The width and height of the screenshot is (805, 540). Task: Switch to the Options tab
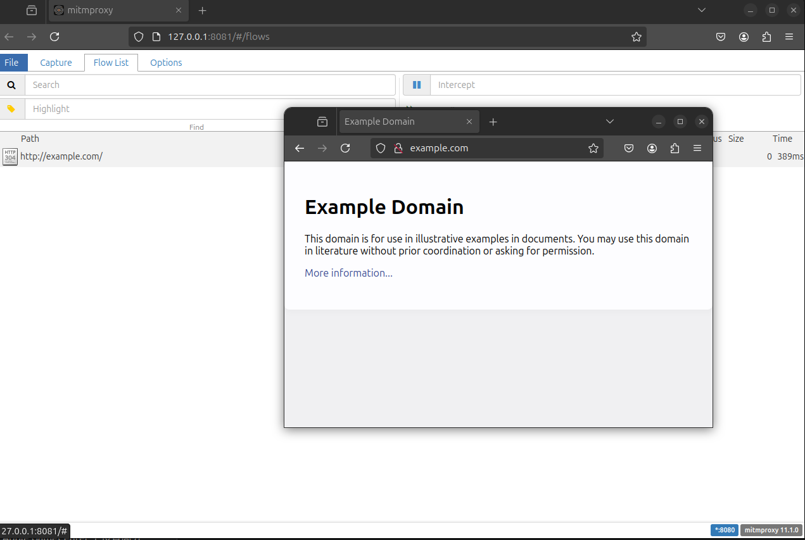(x=166, y=62)
